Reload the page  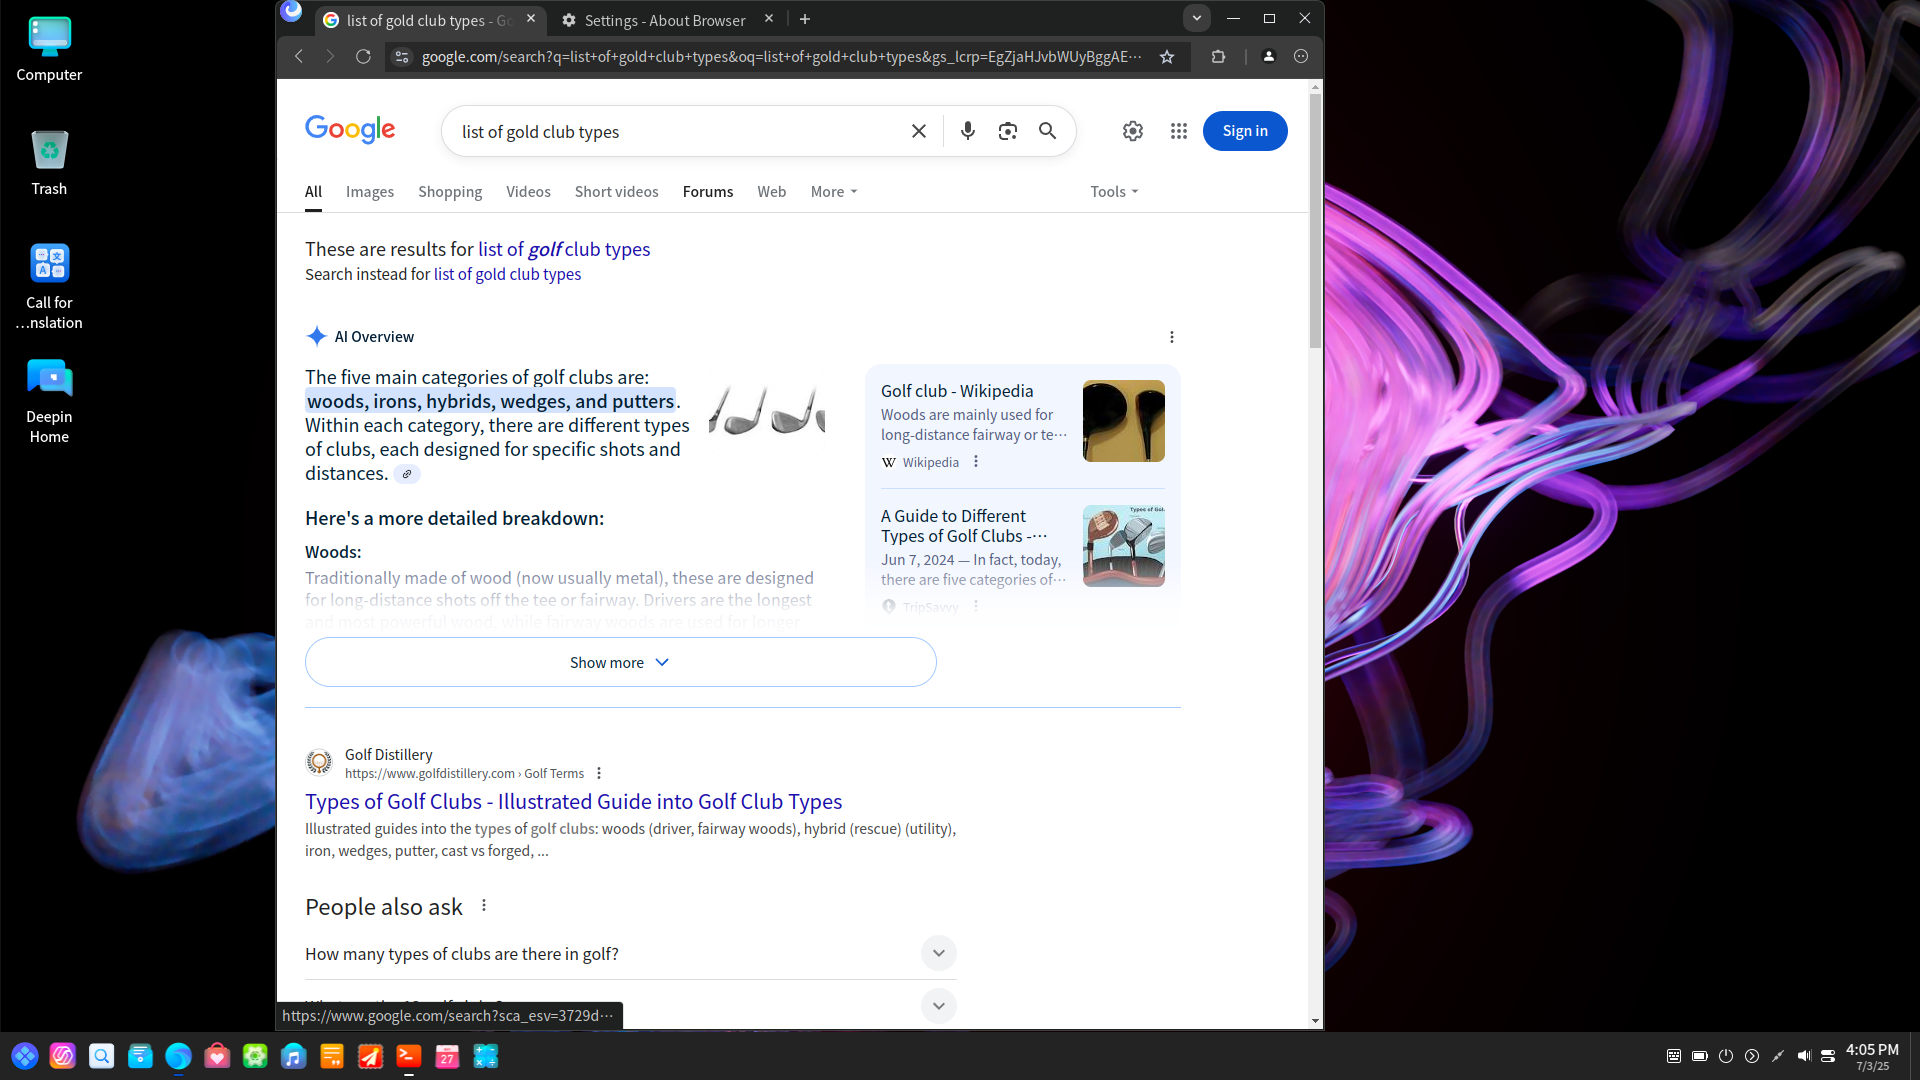pos(363,57)
